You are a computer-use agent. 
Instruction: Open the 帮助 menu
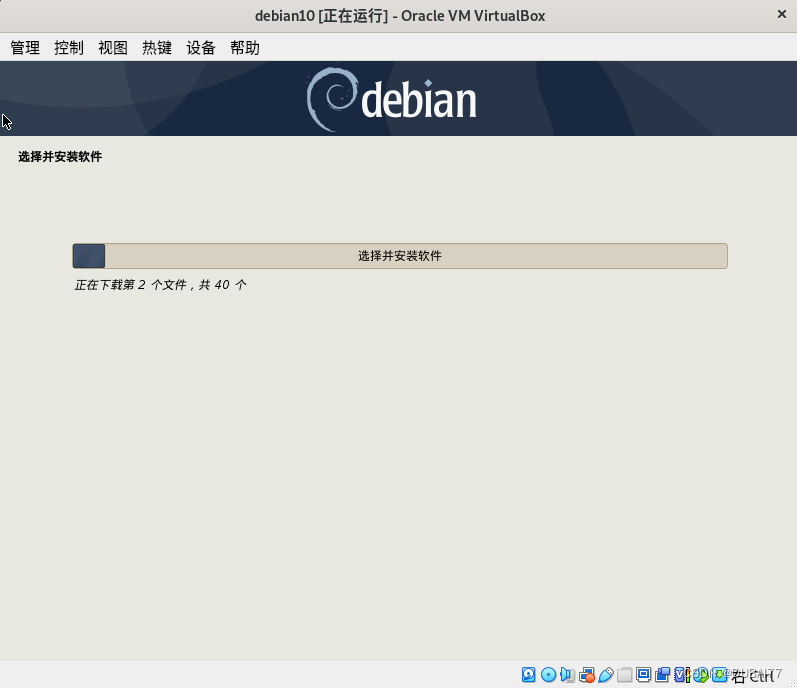coord(244,48)
